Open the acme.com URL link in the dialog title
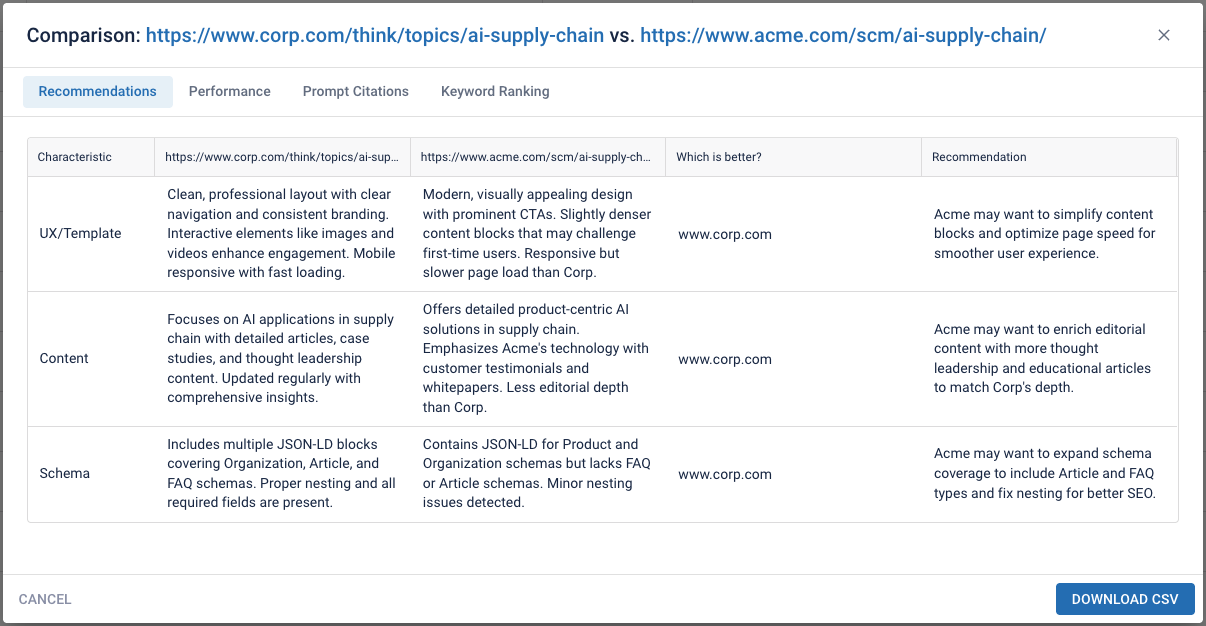 (x=843, y=36)
